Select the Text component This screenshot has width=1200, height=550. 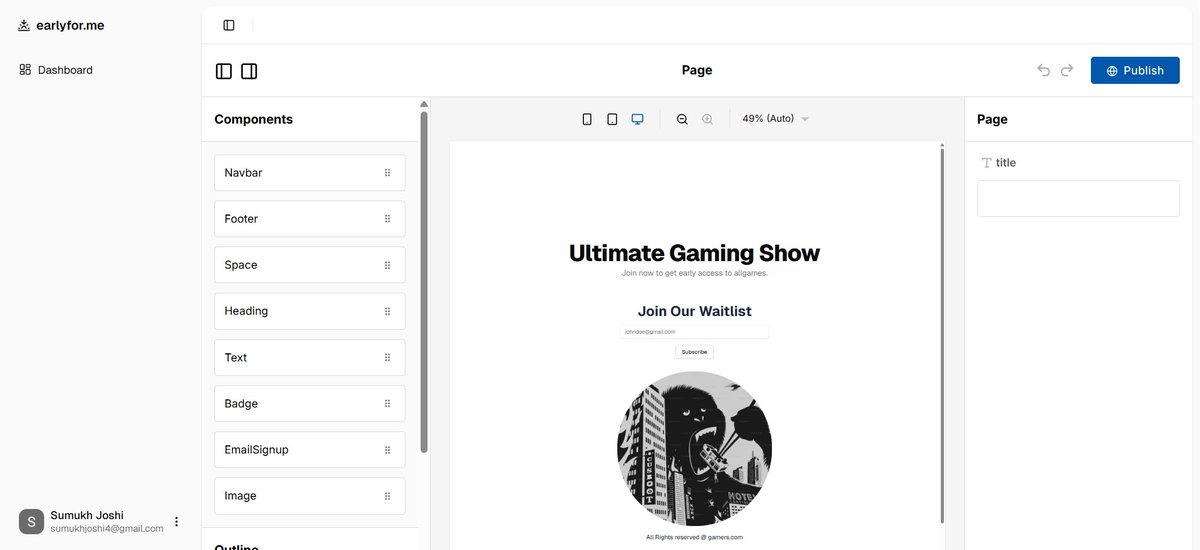pyautogui.click(x=309, y=357)
